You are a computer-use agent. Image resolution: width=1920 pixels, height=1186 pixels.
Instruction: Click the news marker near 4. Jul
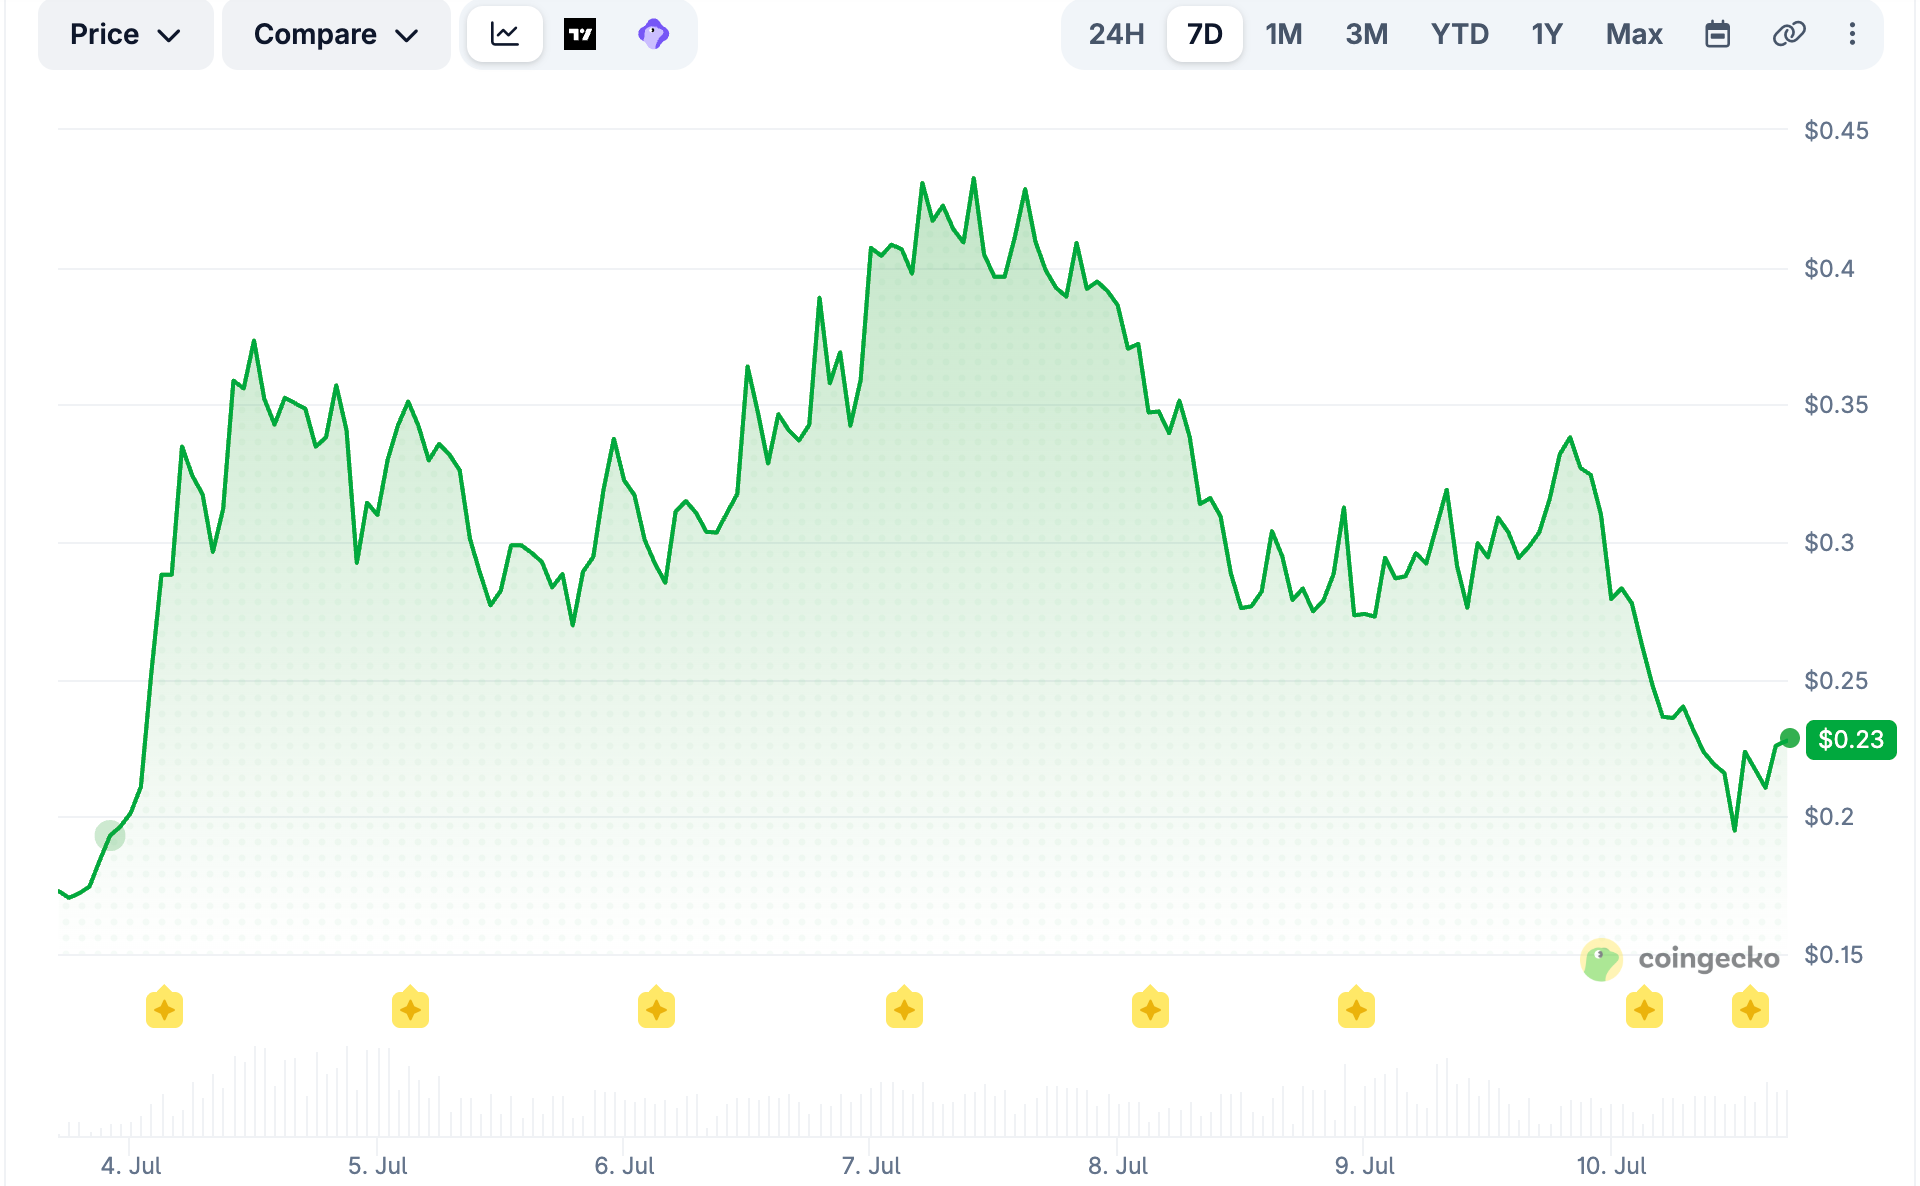[x=164, y=1009]
